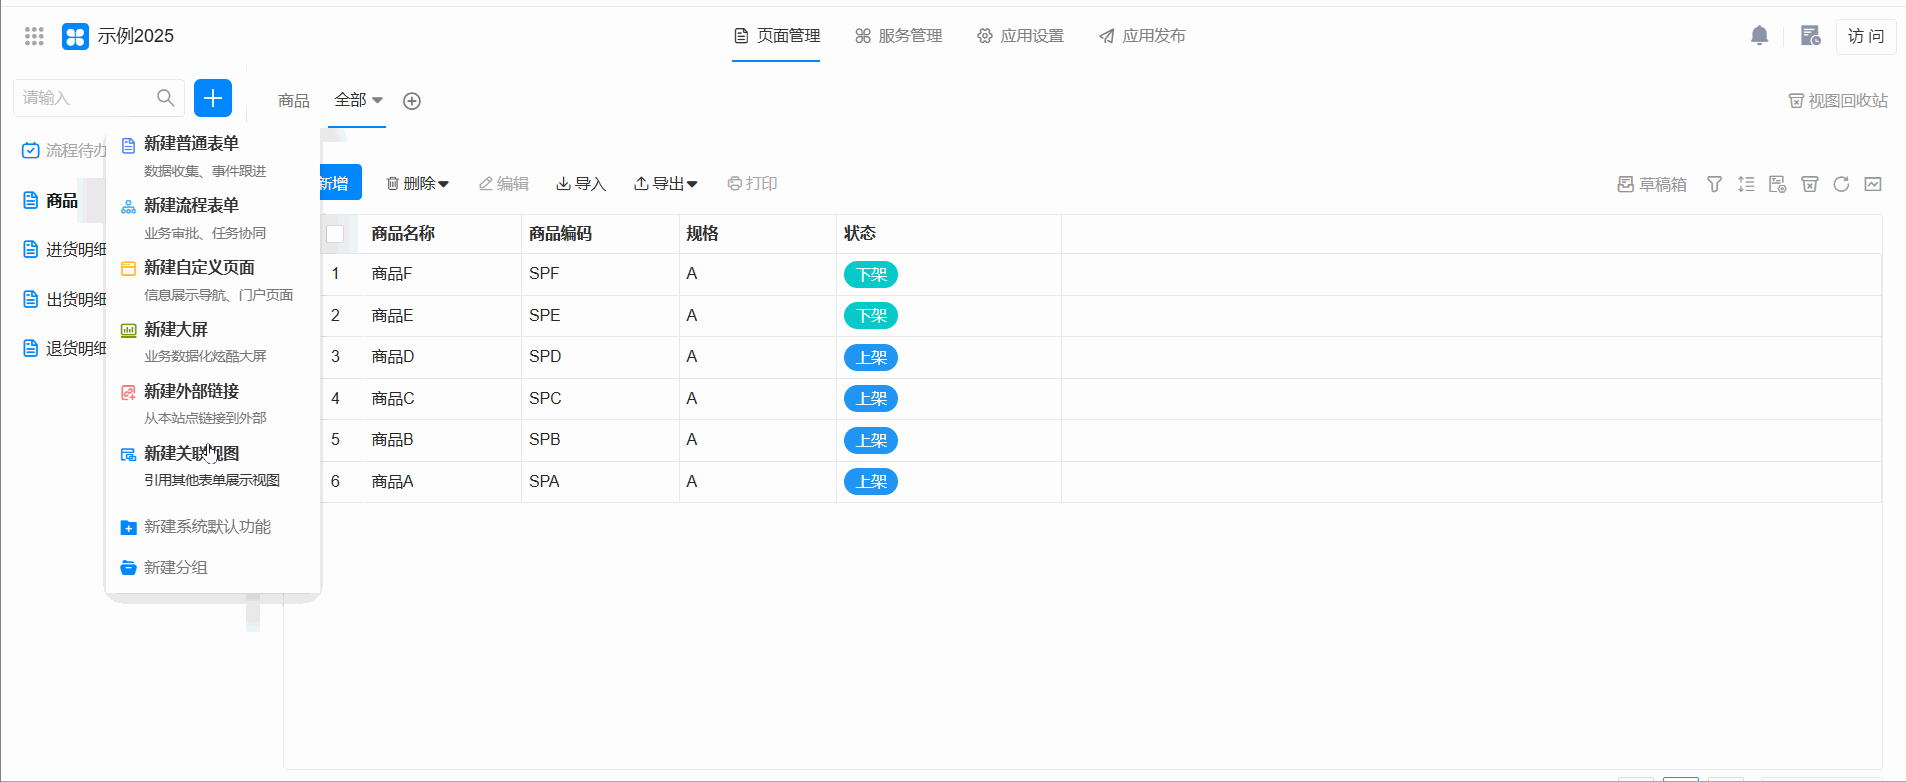Open the 删除 dropdown menu
The height and width of the screenshot is (782, 1906).
point(418,184)
